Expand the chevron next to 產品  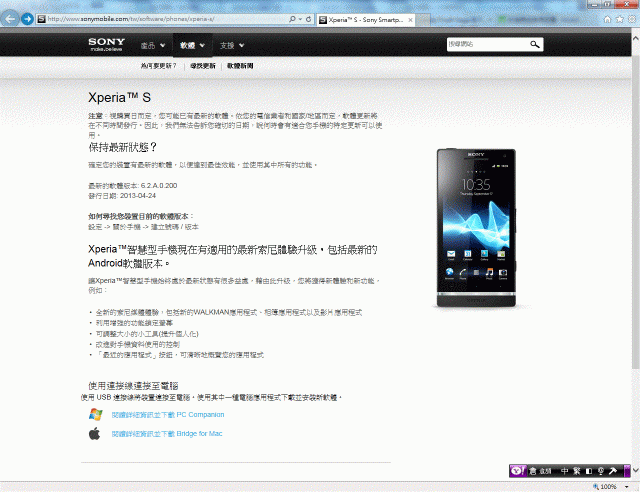(x=162, y=45)
